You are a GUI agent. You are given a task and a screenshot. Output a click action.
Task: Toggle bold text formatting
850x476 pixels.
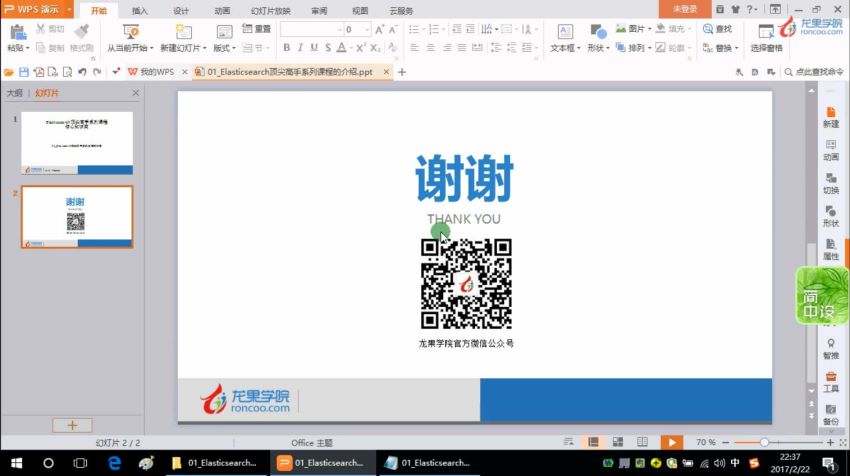pos(285,47)
